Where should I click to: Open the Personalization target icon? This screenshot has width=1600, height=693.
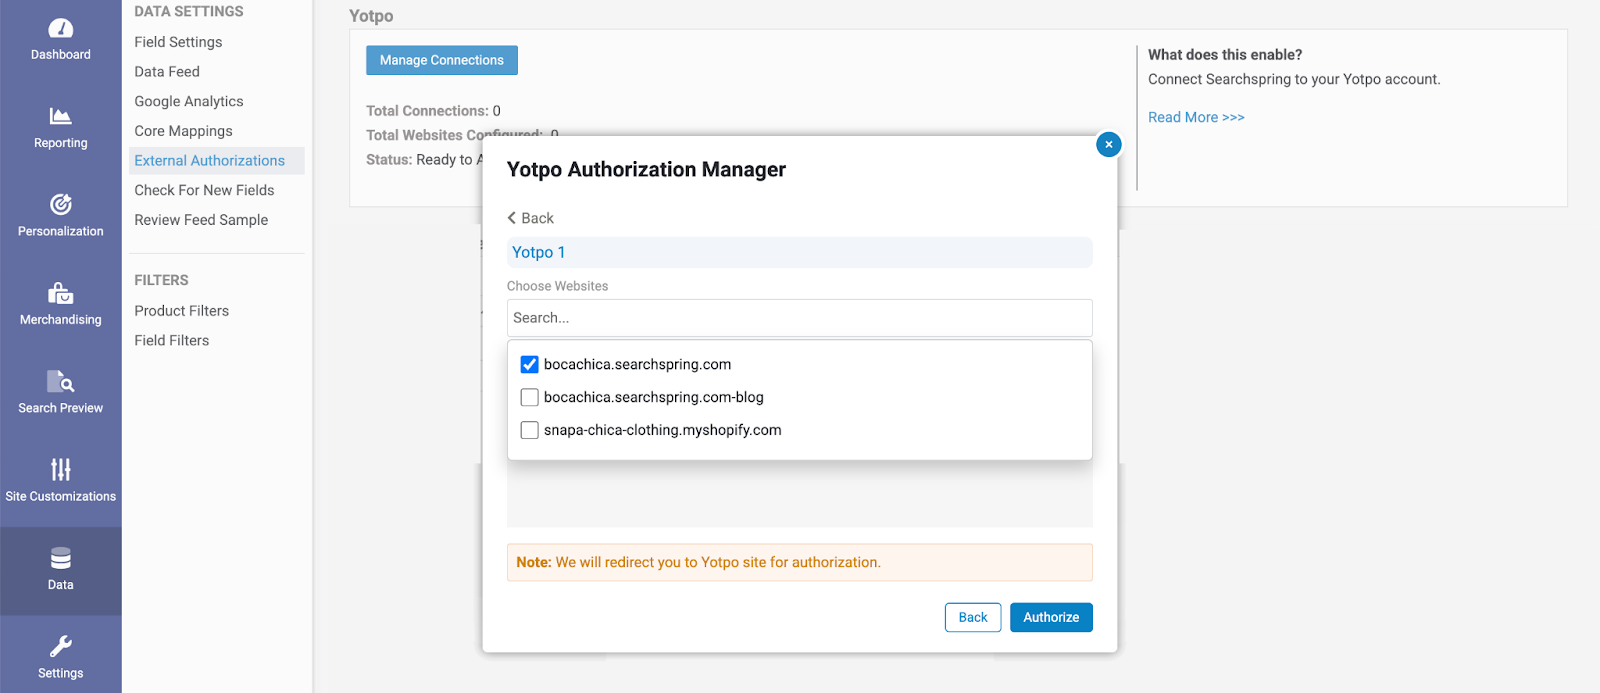61,204
